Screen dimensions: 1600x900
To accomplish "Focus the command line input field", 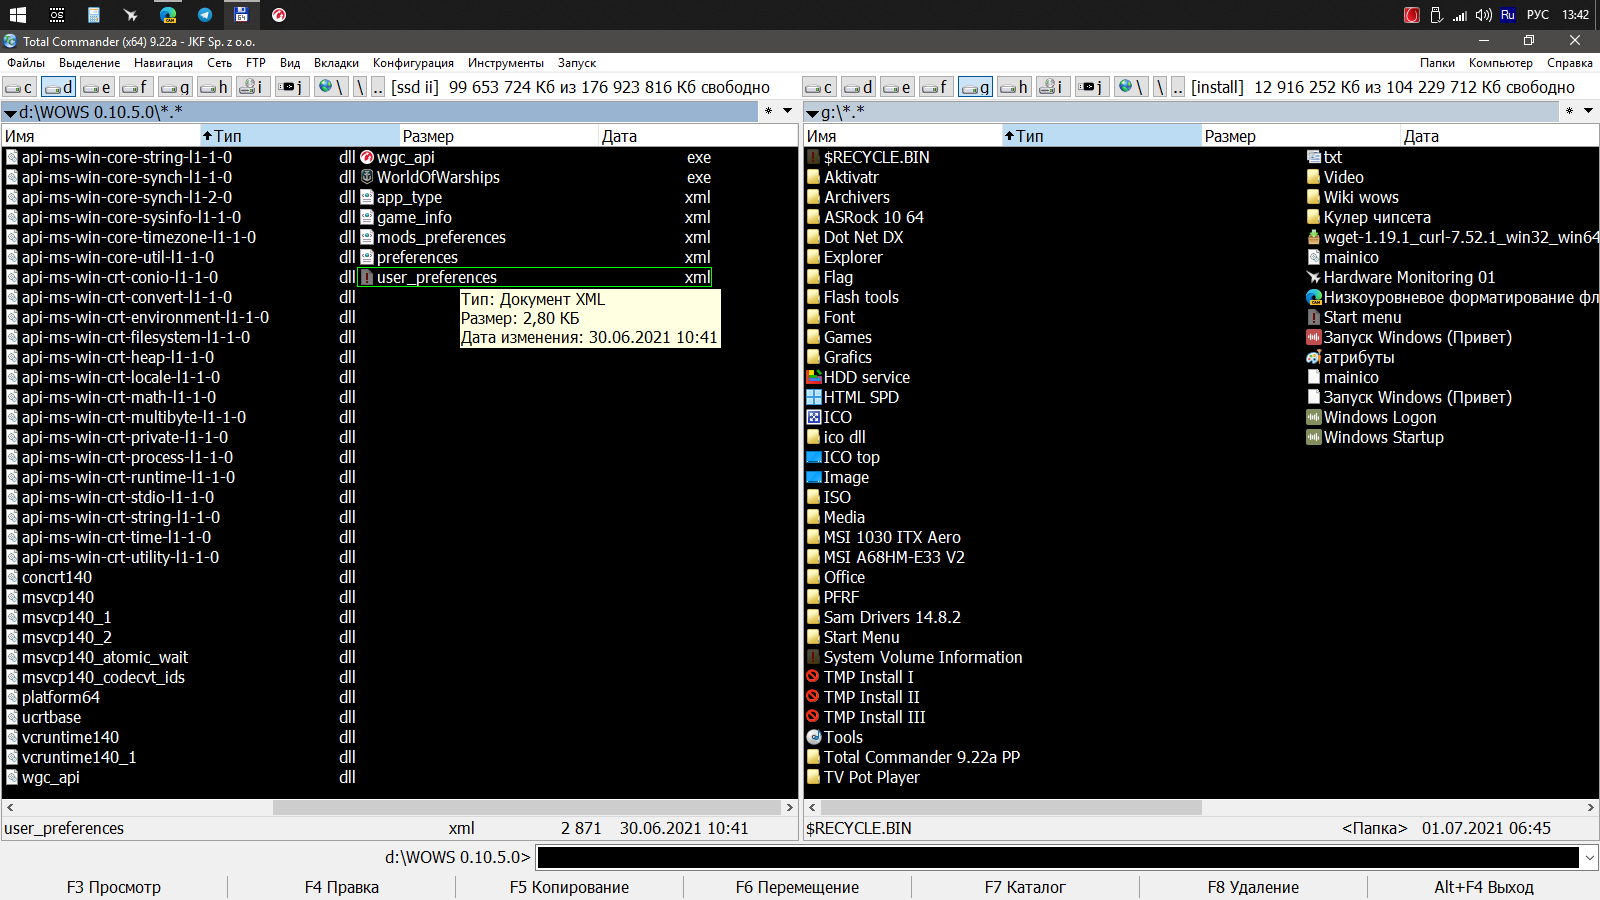I will 1058,857.
